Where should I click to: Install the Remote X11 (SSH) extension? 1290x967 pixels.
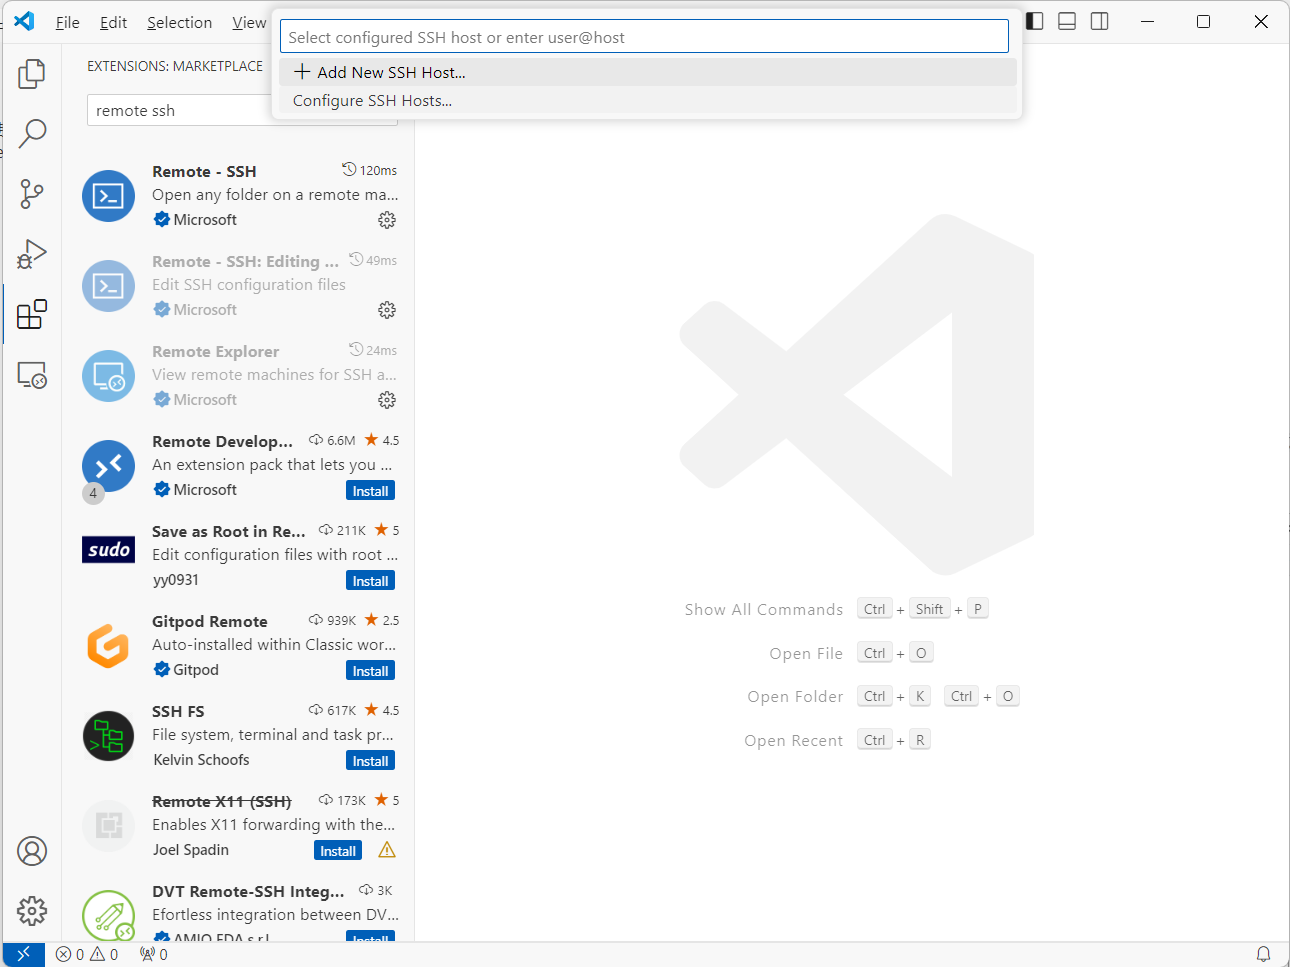338,851
